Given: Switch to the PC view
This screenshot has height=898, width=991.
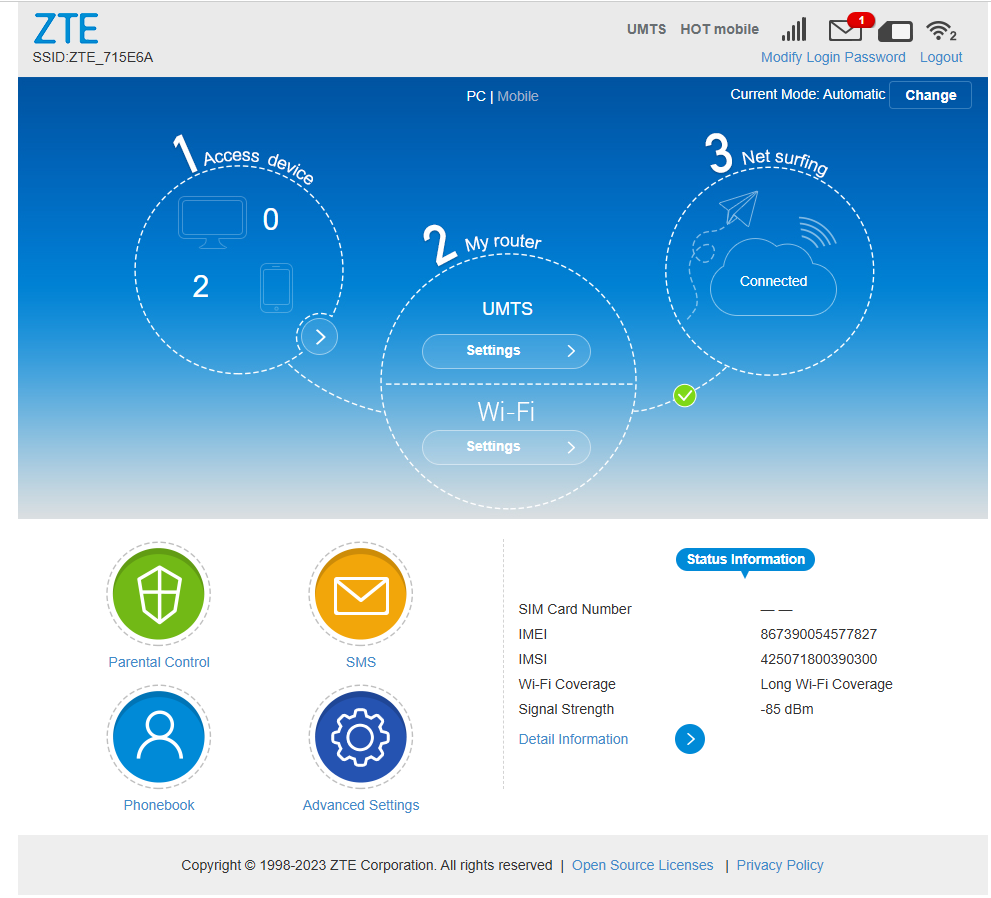Looking at the screenshot, I should [x=476, y=96].
